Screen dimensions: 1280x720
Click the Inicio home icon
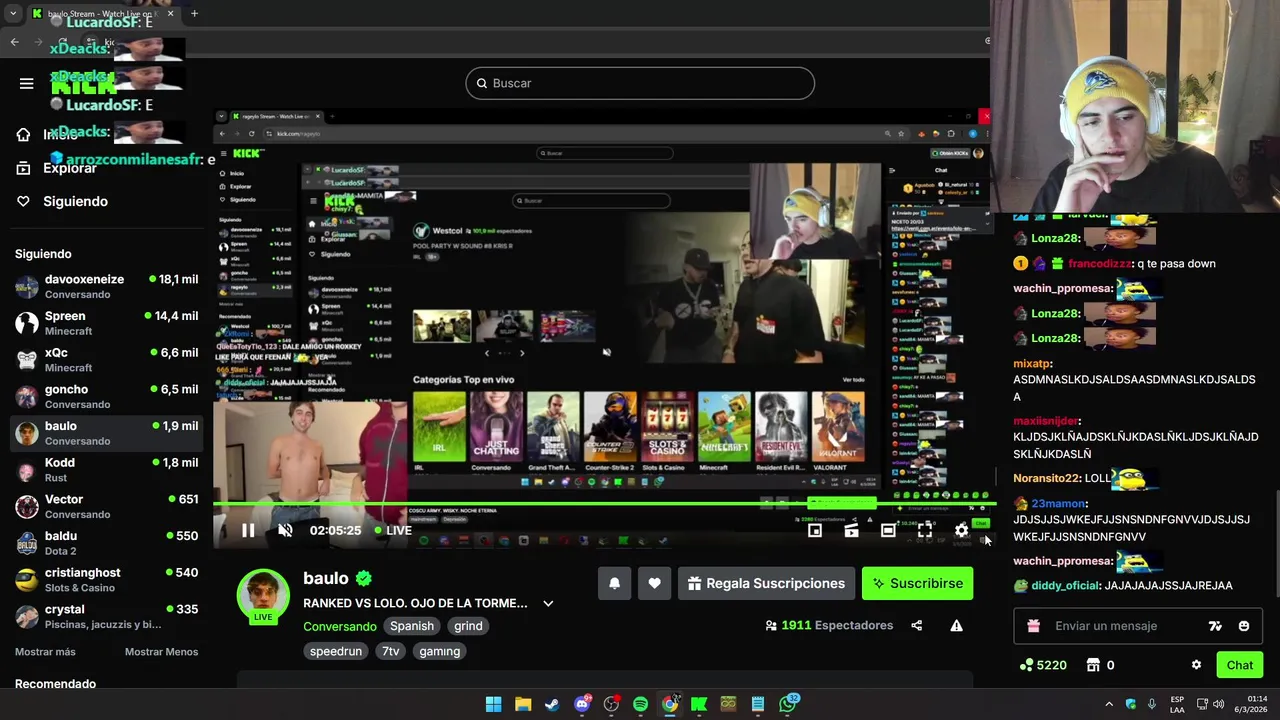(23, 135)
